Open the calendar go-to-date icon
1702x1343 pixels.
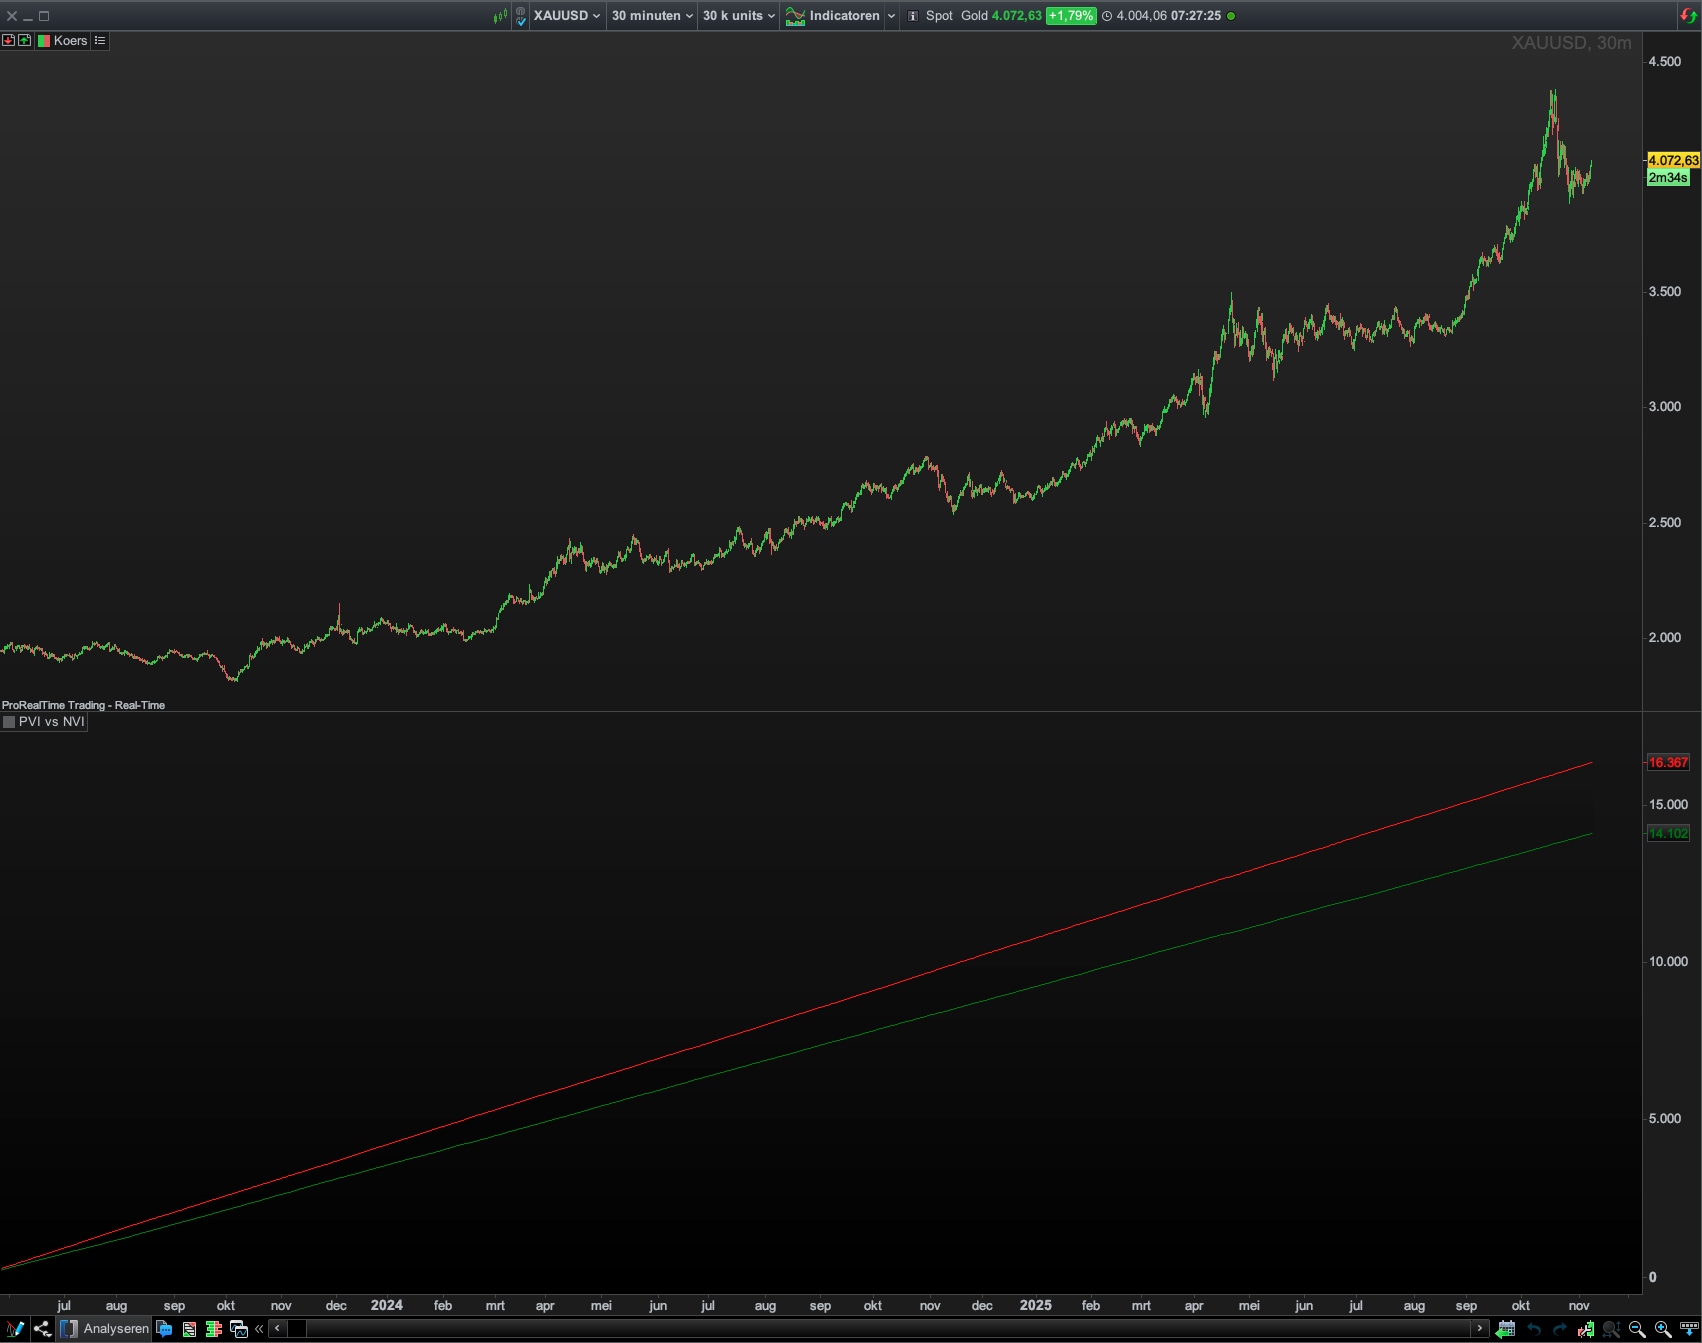1506,1329
